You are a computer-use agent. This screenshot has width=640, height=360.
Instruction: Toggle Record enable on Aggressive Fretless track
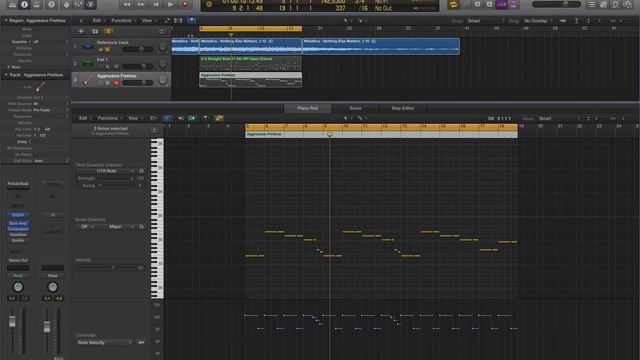pyautogui.click(x=116, y=83)
